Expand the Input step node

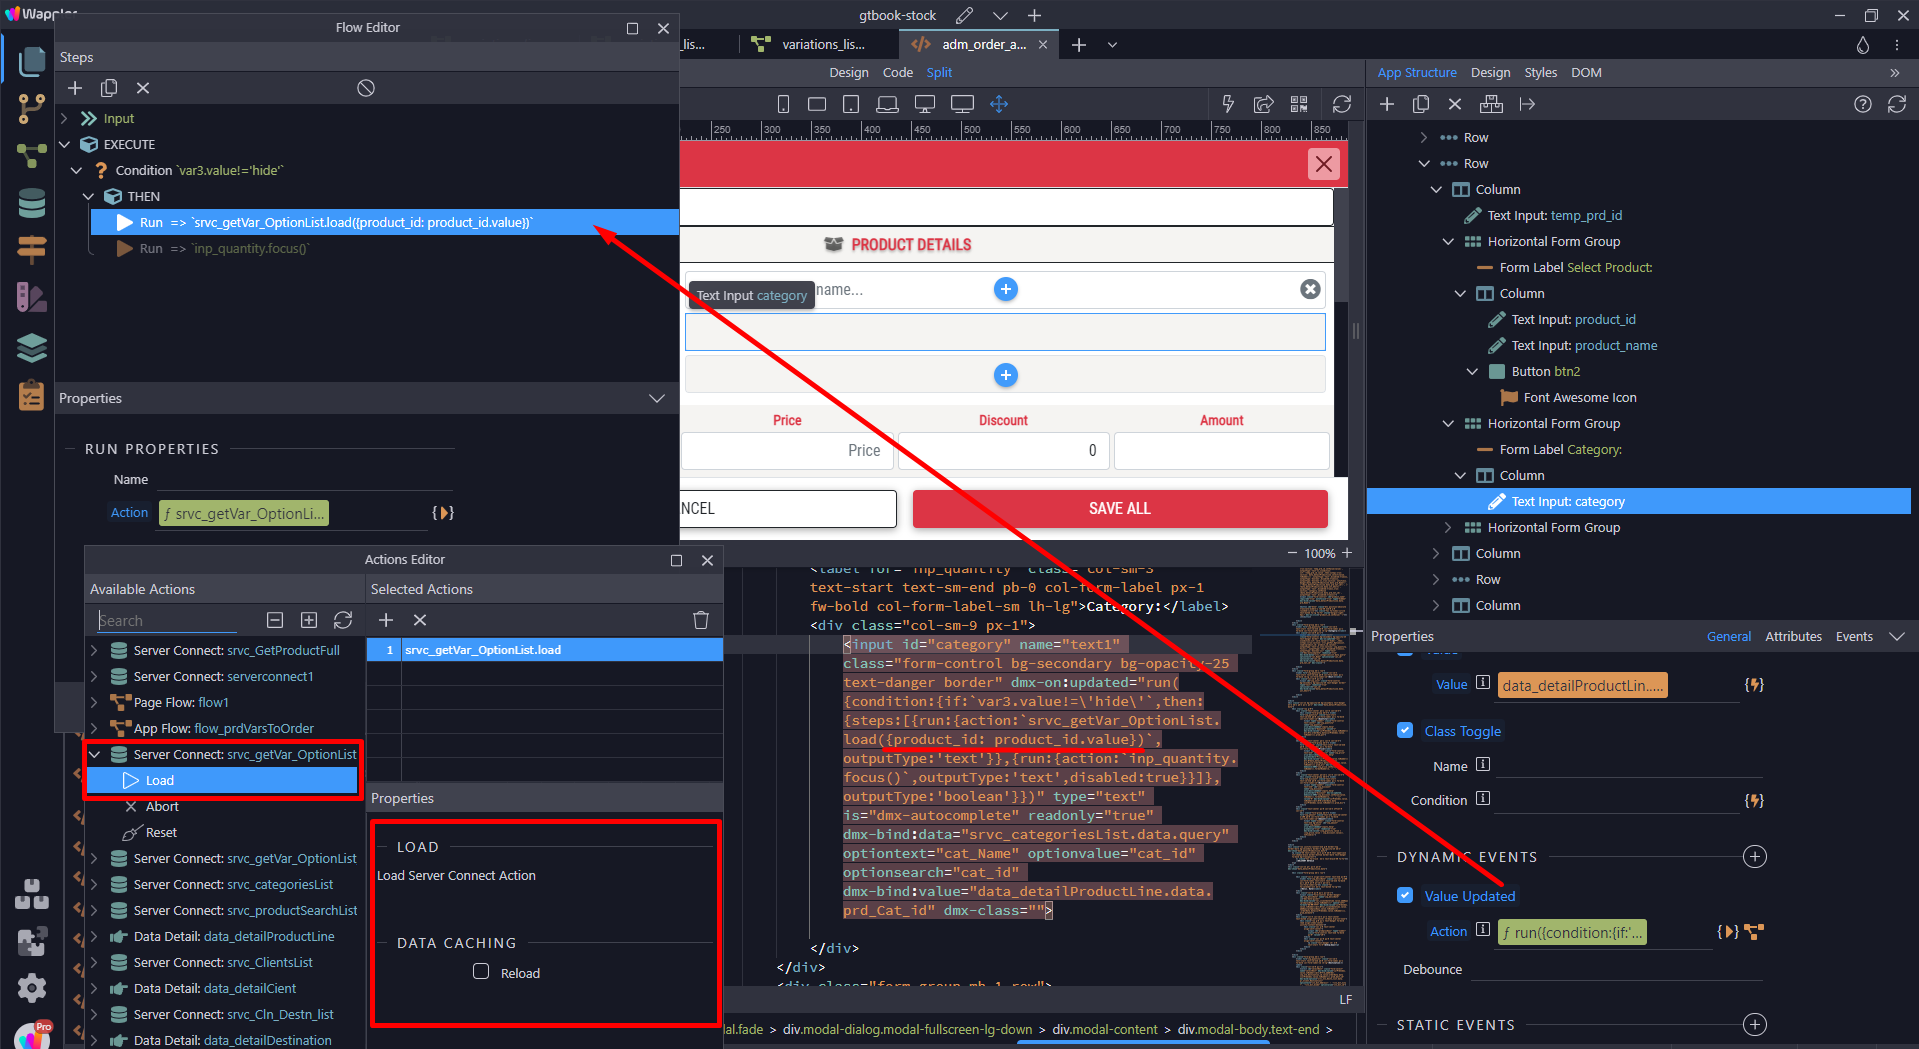(65, 118)
